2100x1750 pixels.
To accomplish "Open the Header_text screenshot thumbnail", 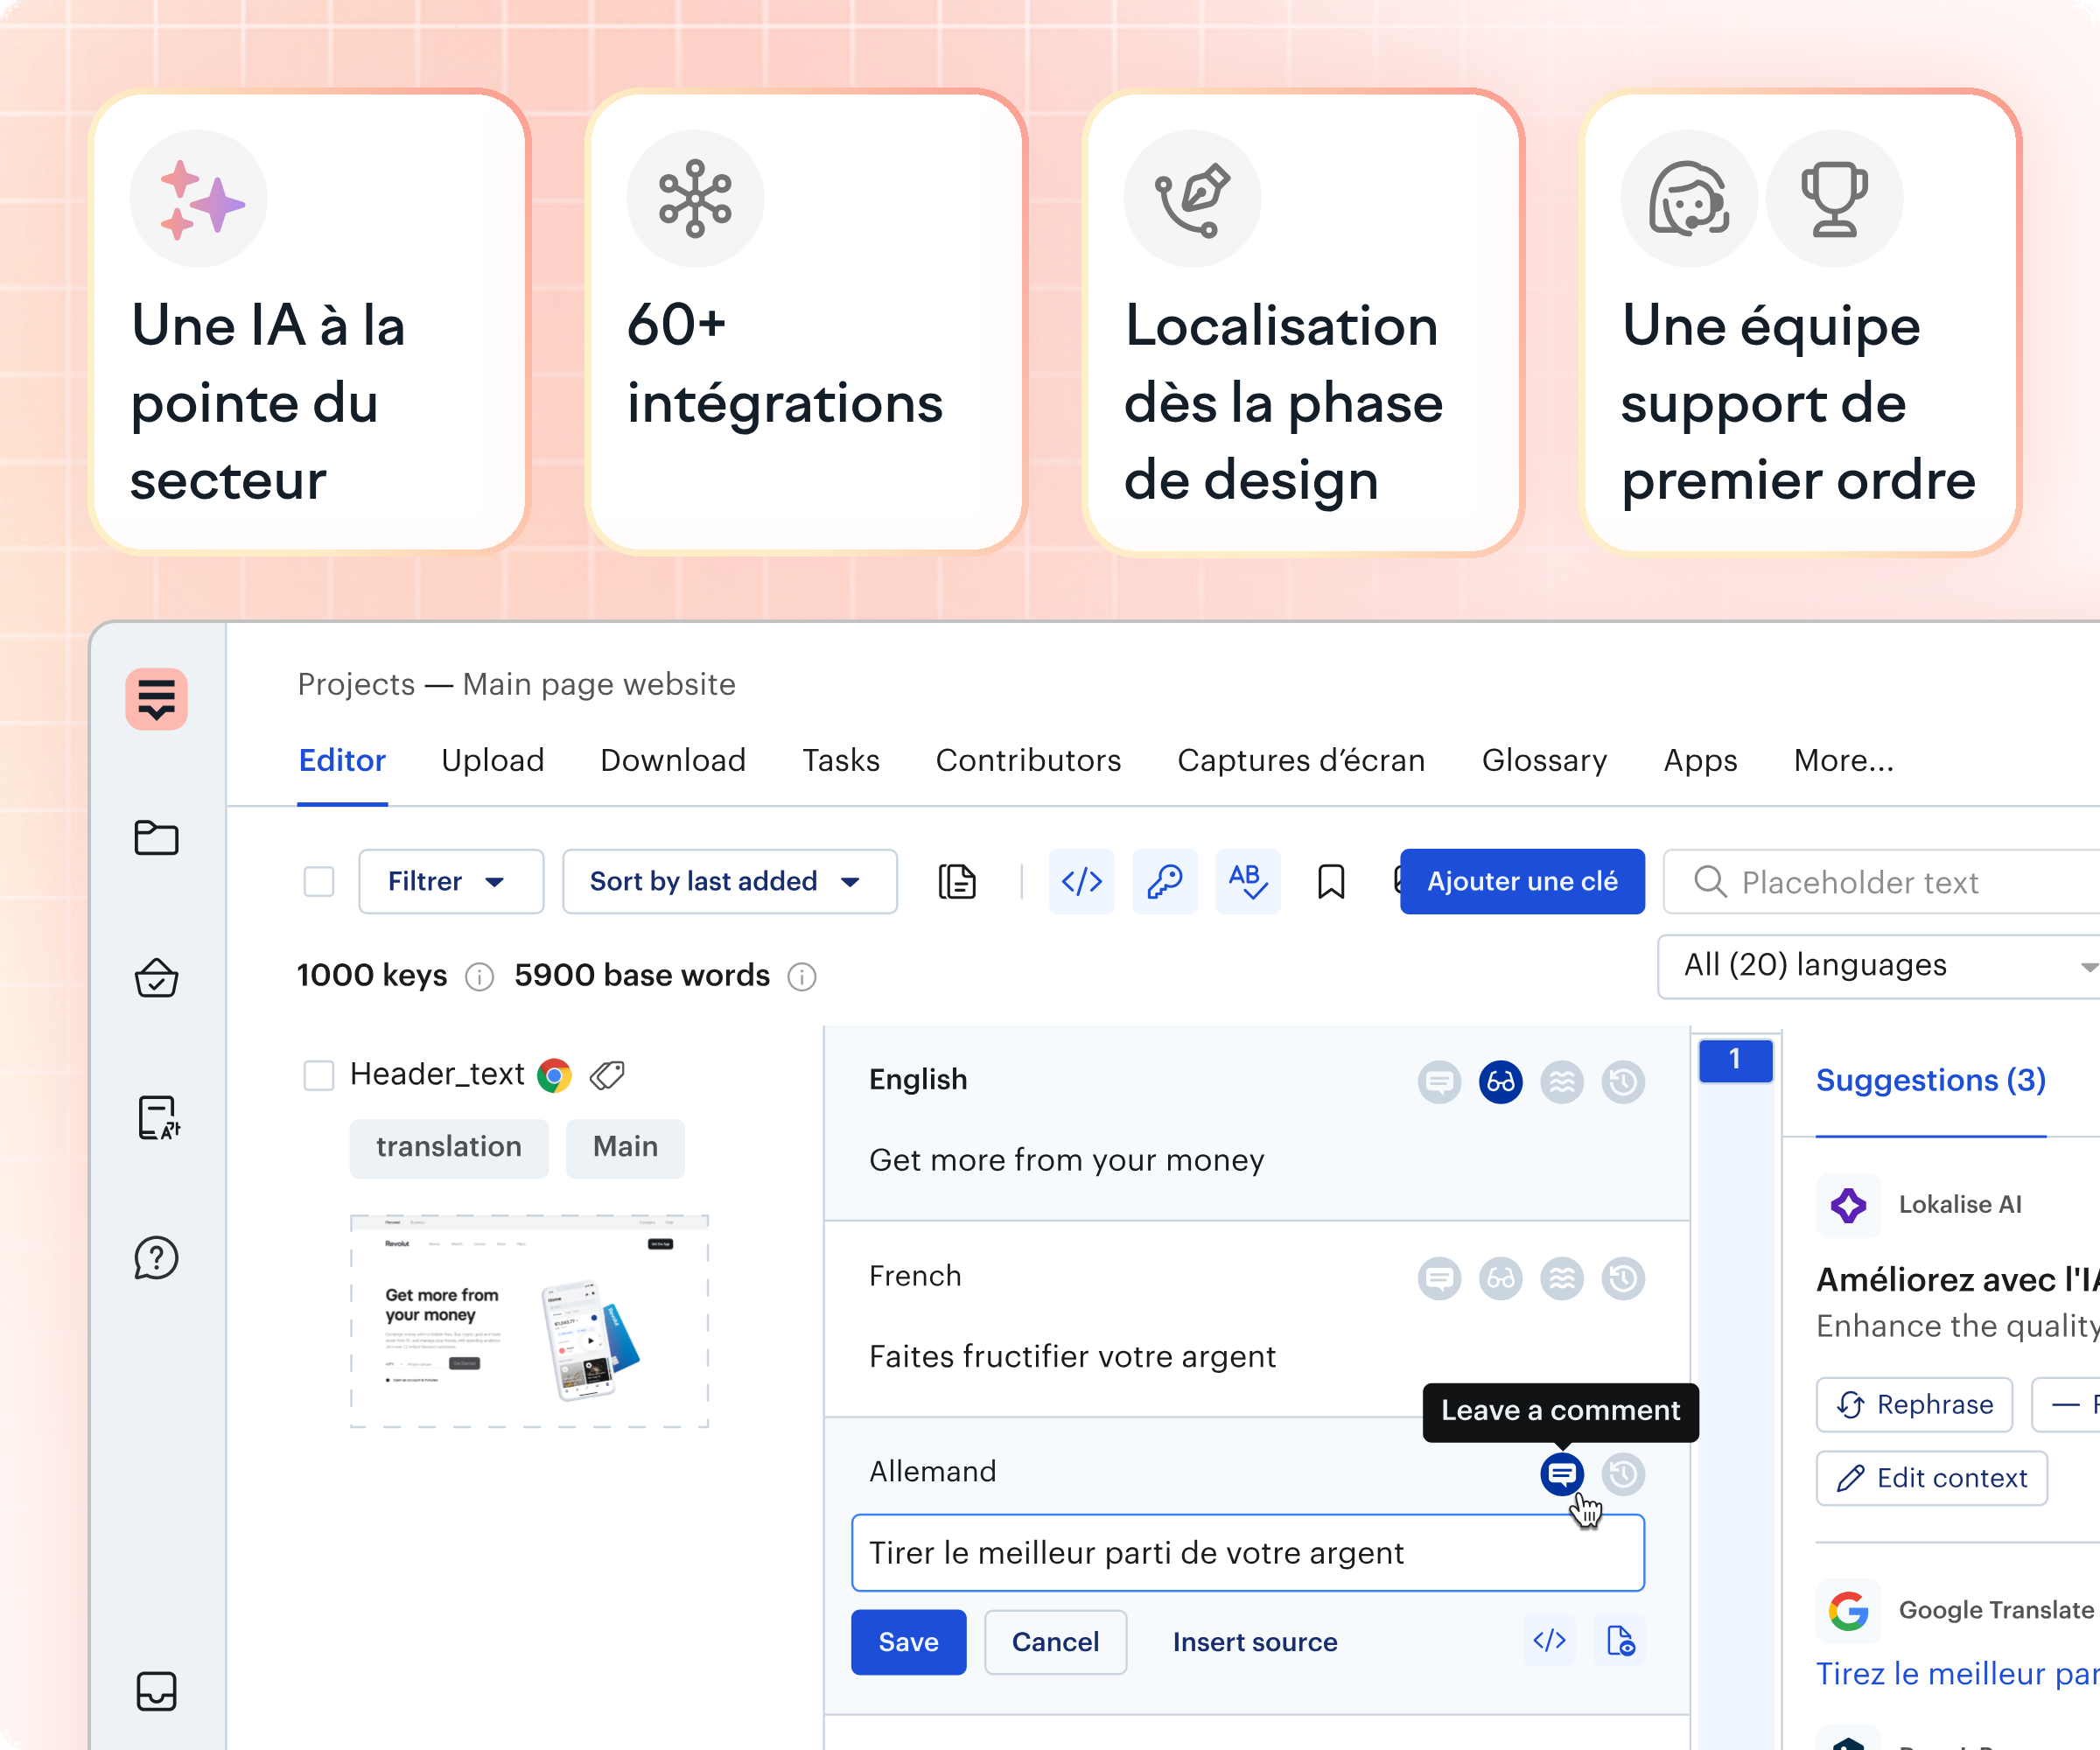I will 529,1321.
